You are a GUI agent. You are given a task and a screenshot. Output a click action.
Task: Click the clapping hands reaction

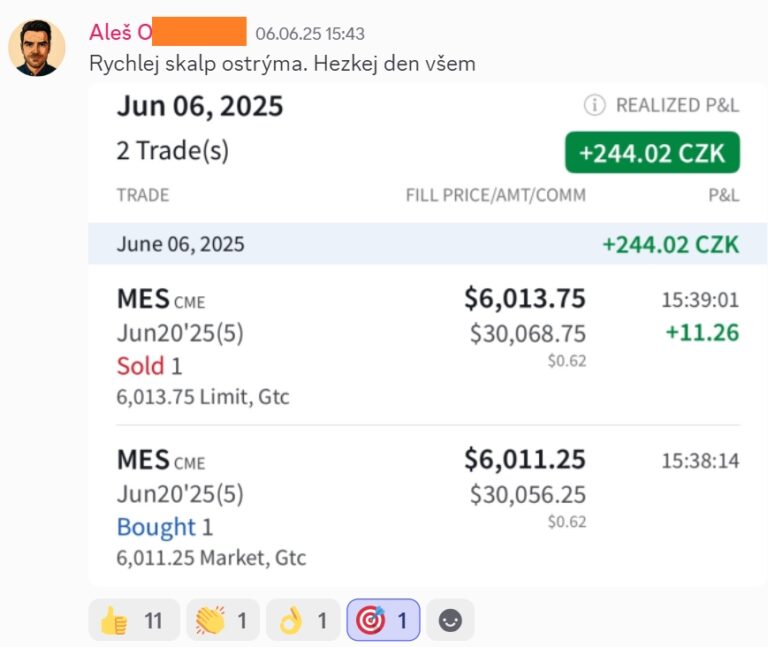click(x=223, y=620)
